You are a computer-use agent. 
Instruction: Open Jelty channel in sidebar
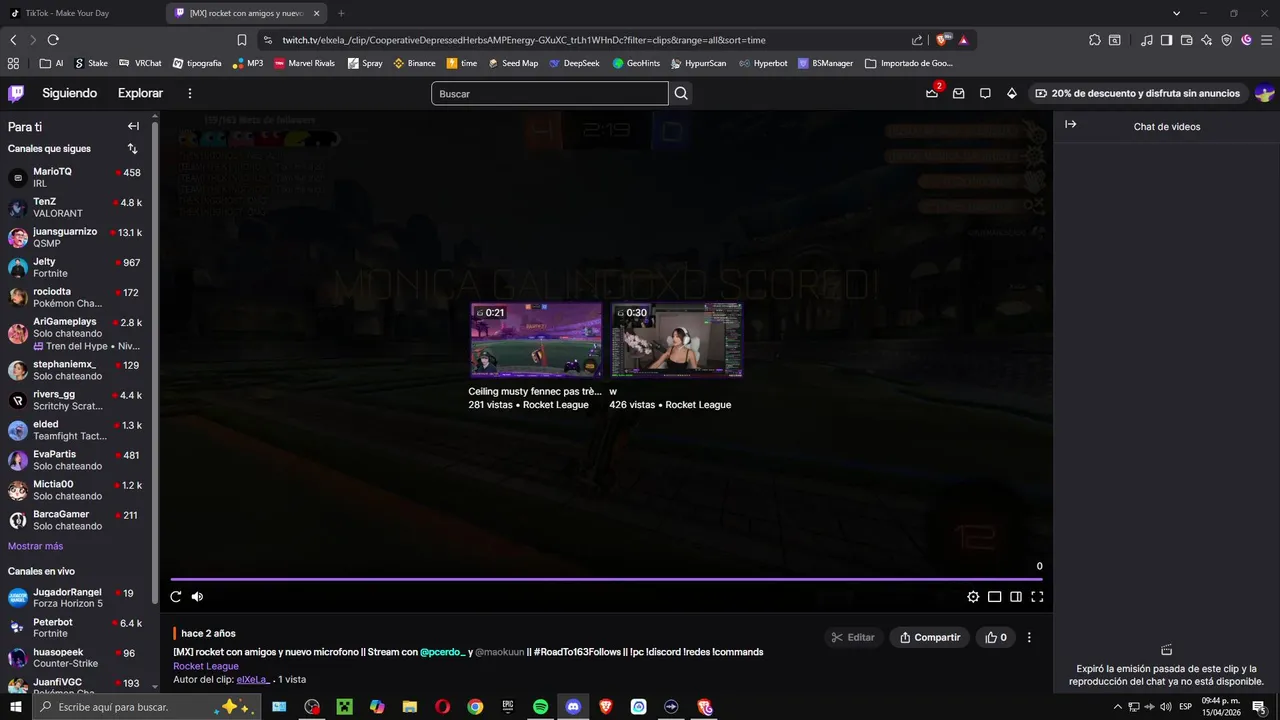75,268
